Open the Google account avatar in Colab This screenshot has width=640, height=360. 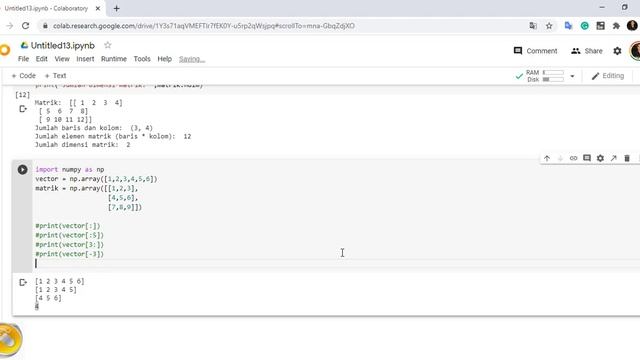(x=635, y=51)
